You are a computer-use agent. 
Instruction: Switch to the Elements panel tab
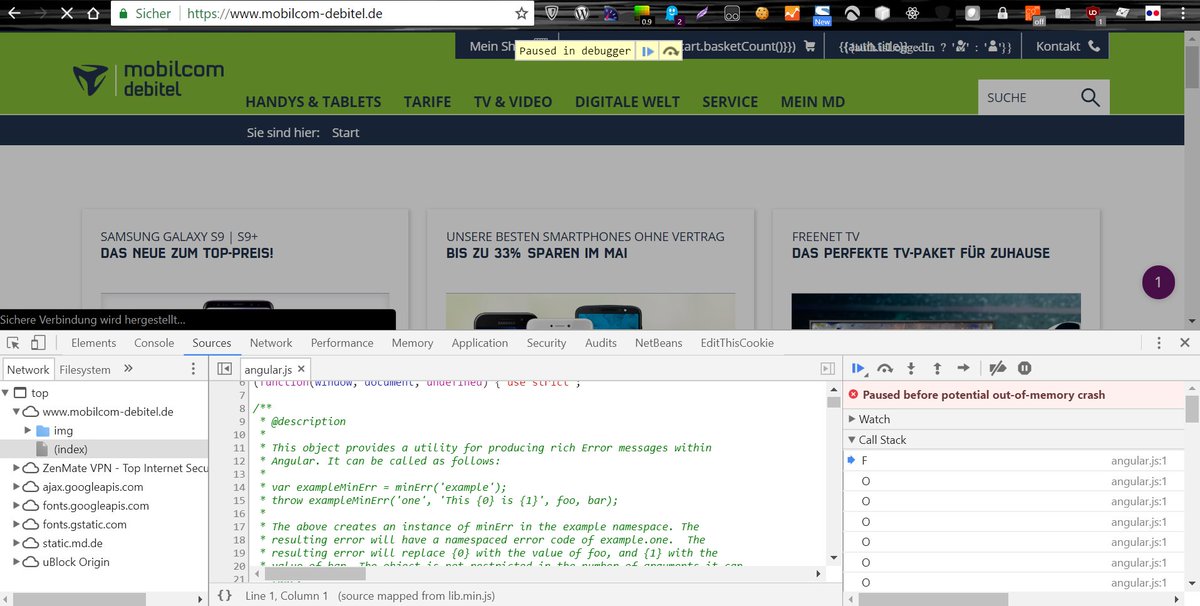(94, 343)
